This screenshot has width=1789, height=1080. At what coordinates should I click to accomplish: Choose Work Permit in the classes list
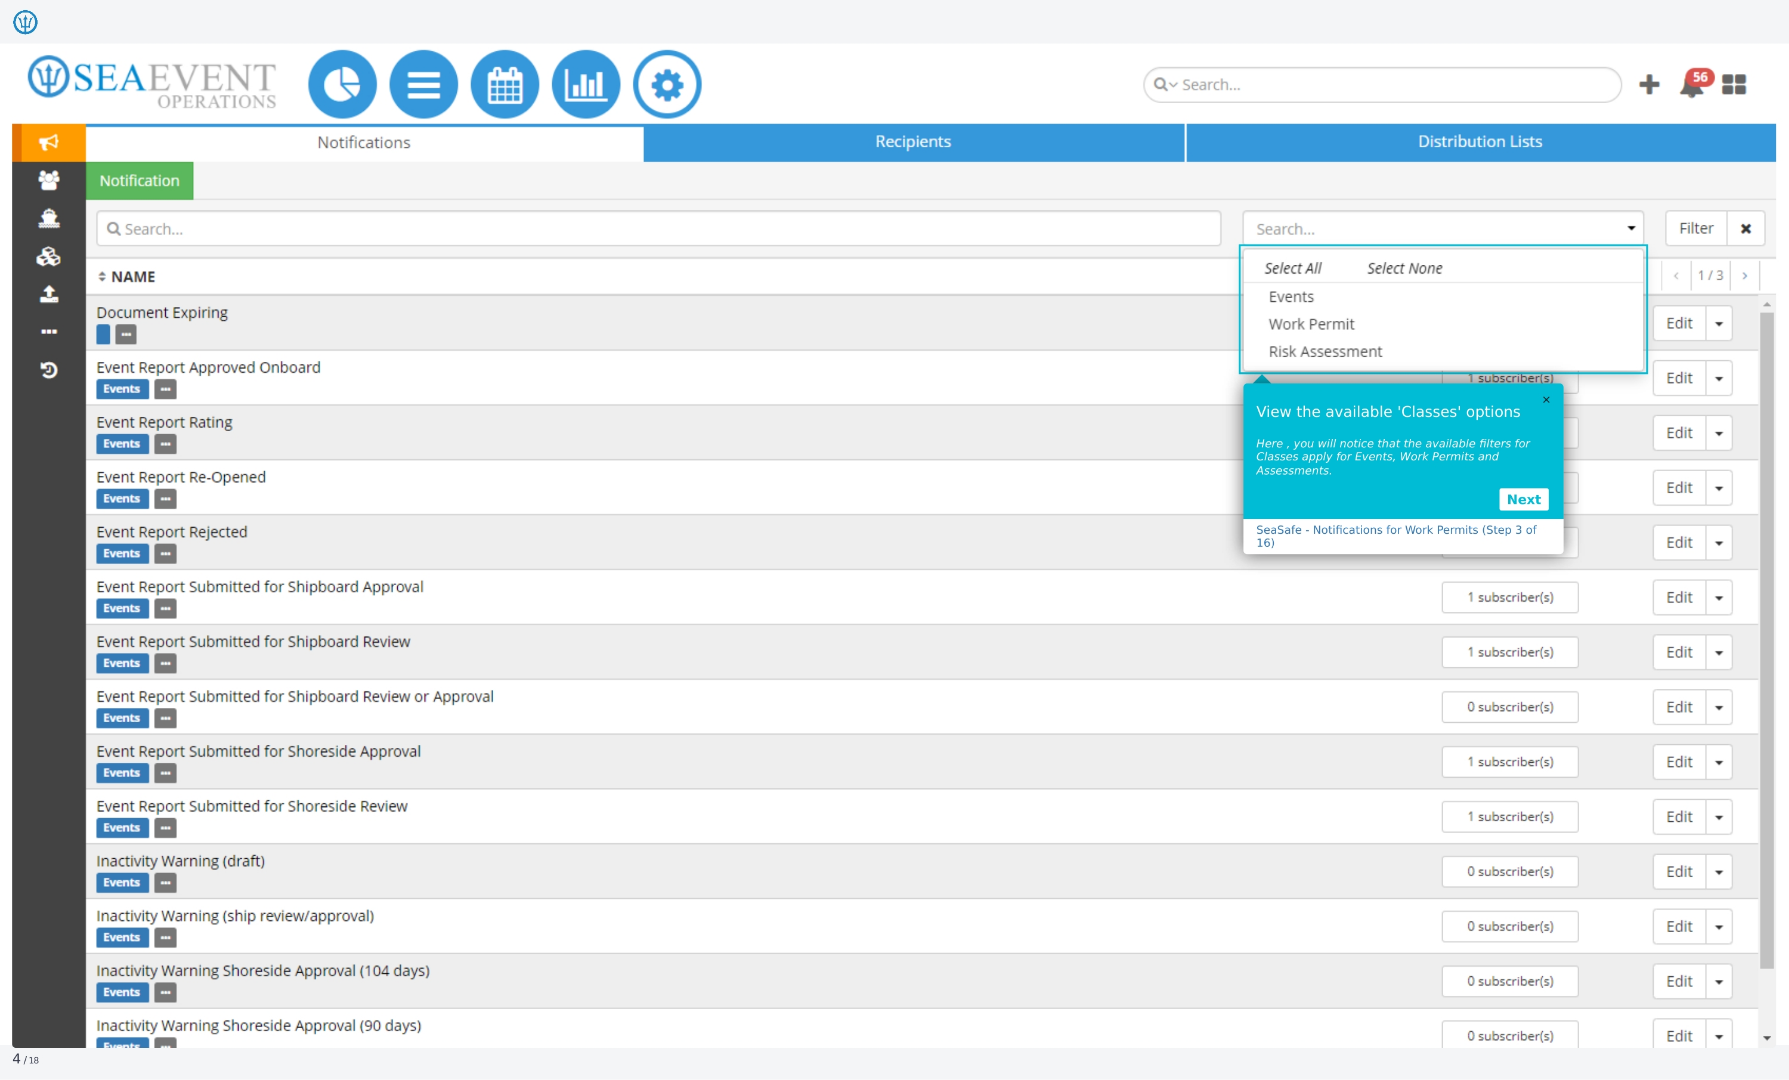click(1311, 324)
